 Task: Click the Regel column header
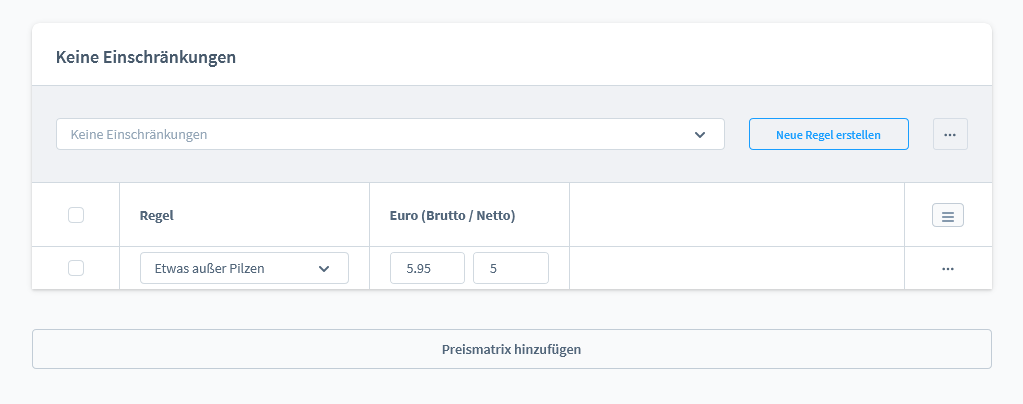click(157, 215)
